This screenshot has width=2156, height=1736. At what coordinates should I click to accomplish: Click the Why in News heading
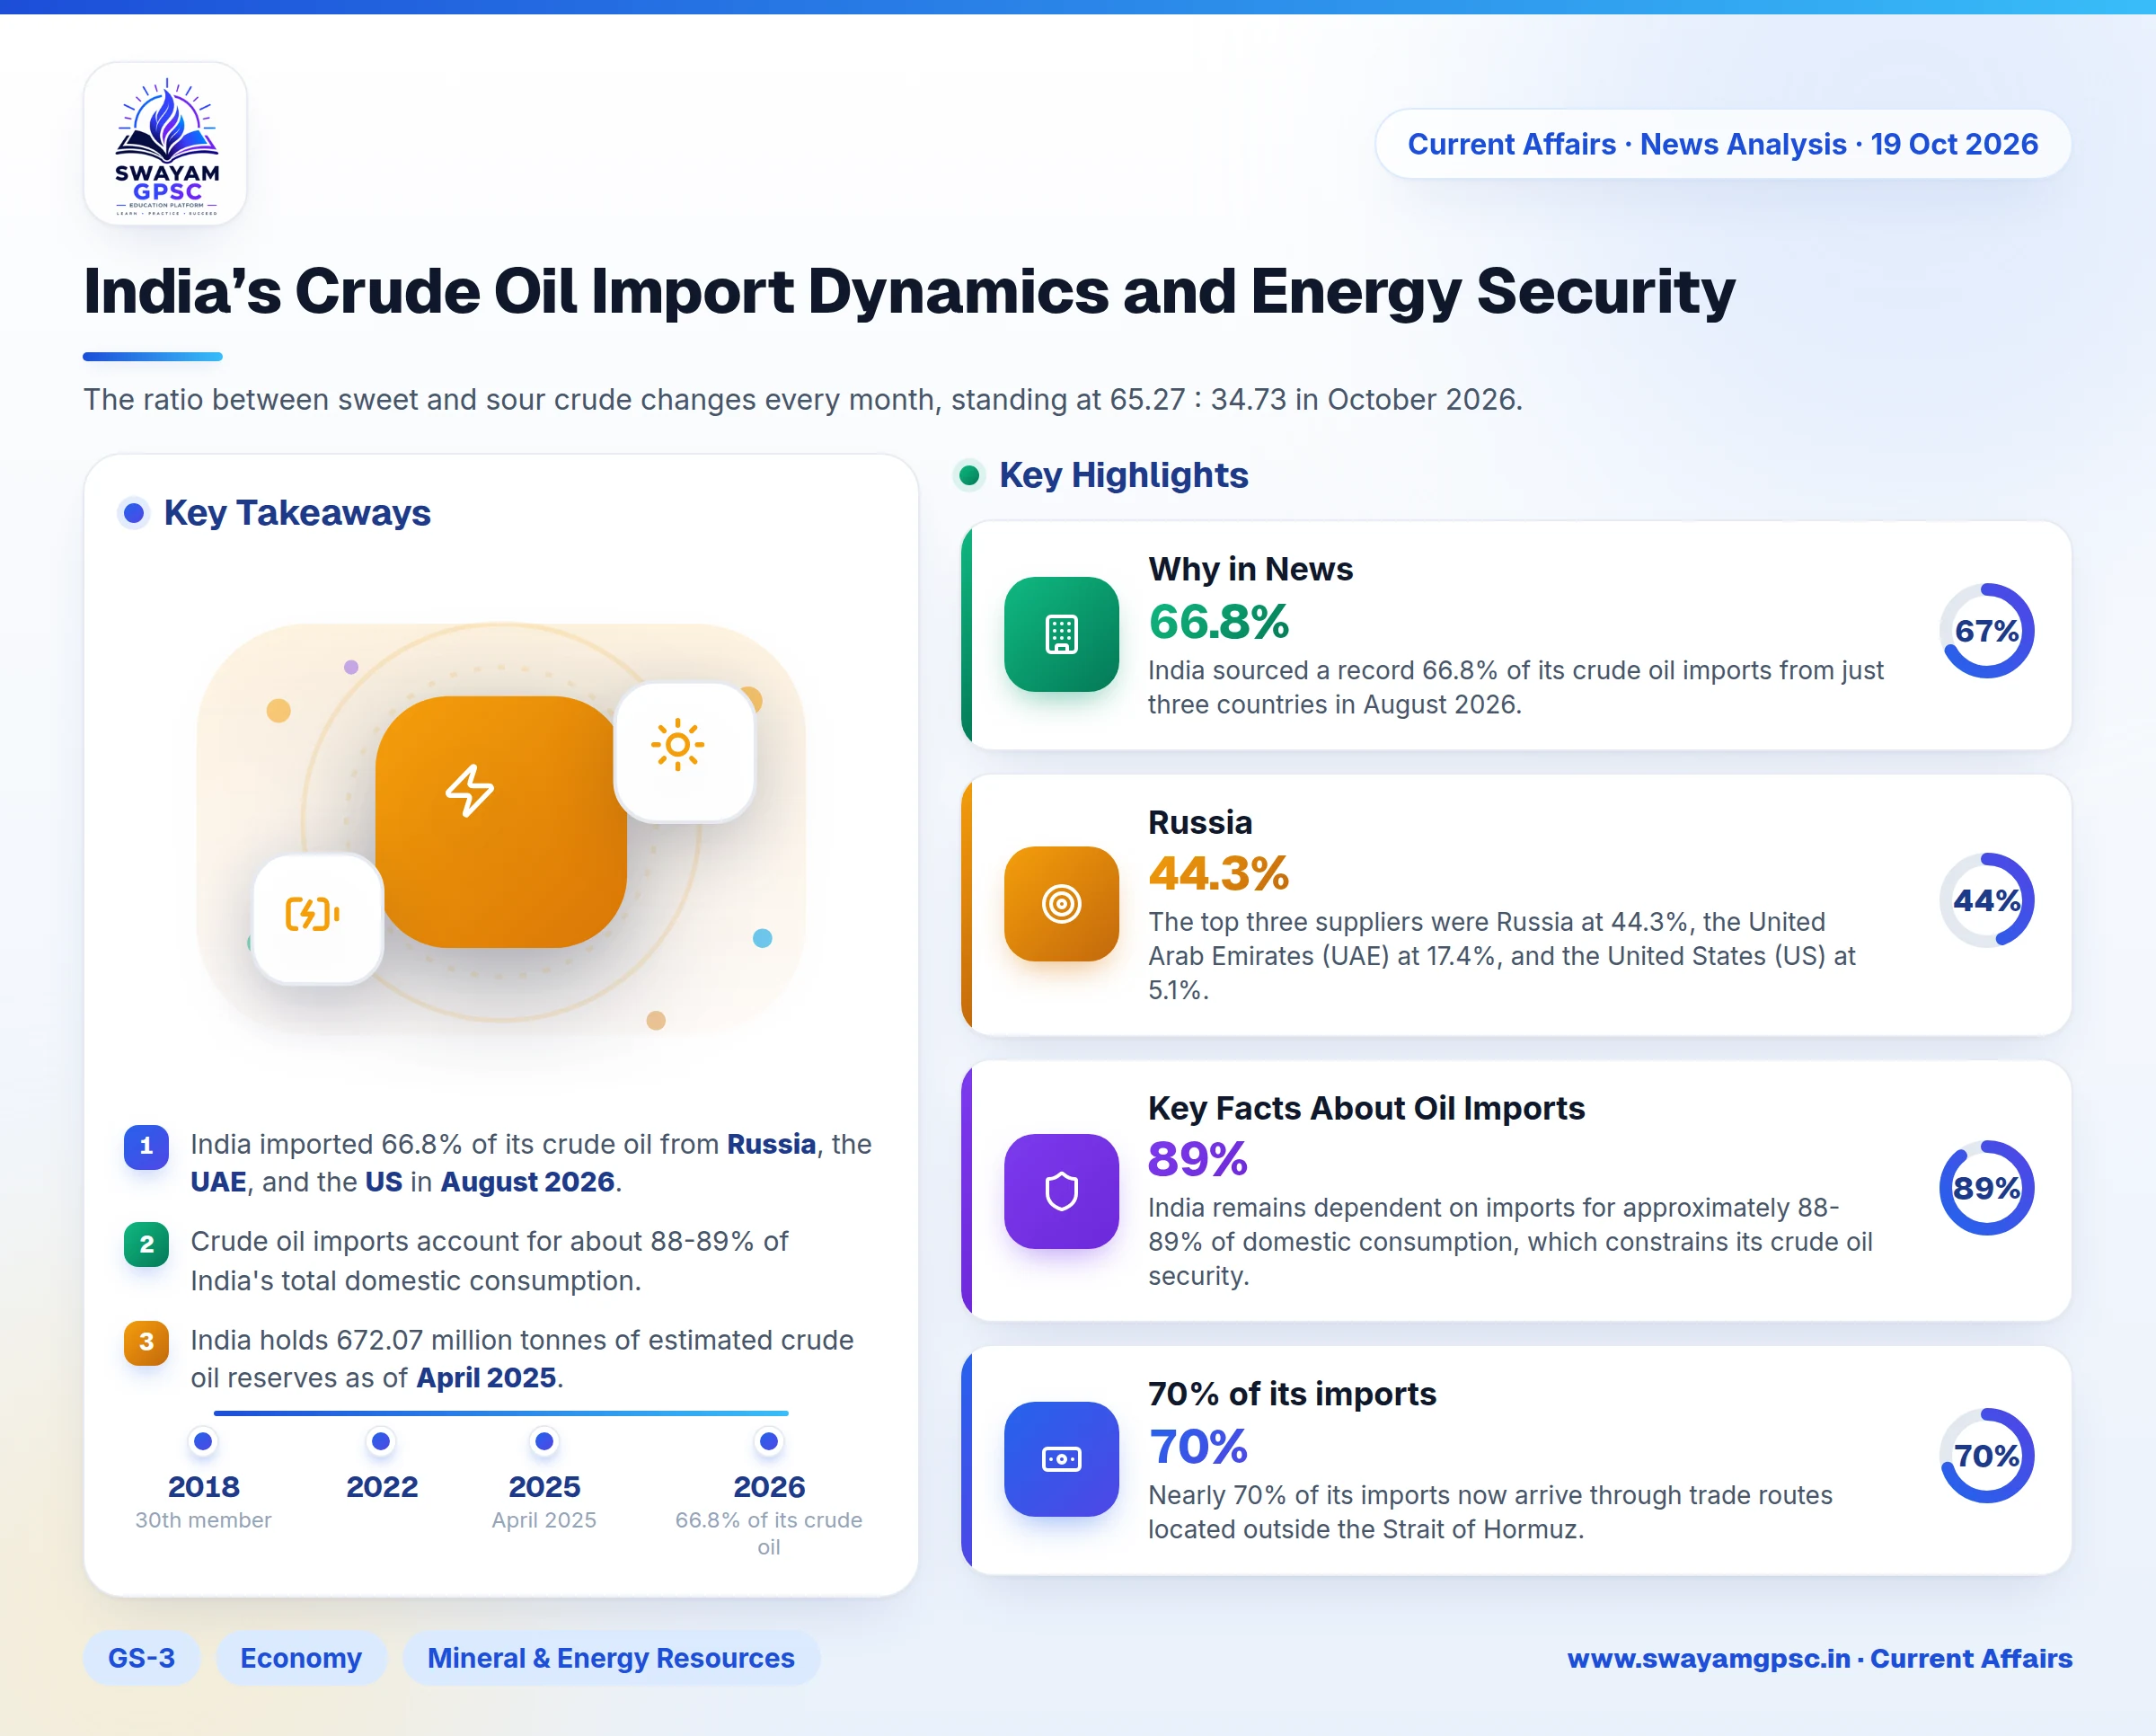click(1250, 569)
